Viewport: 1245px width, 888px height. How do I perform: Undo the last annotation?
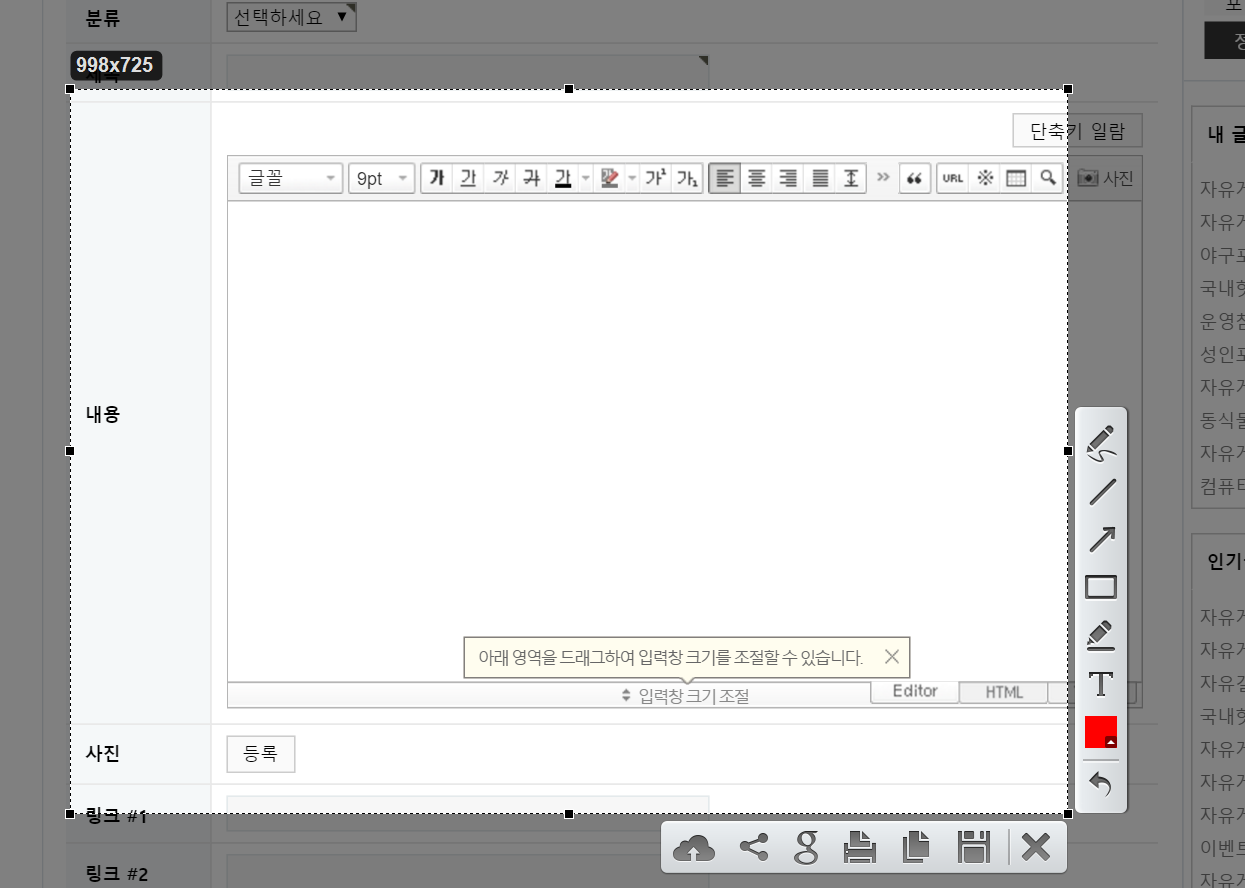1100,784
